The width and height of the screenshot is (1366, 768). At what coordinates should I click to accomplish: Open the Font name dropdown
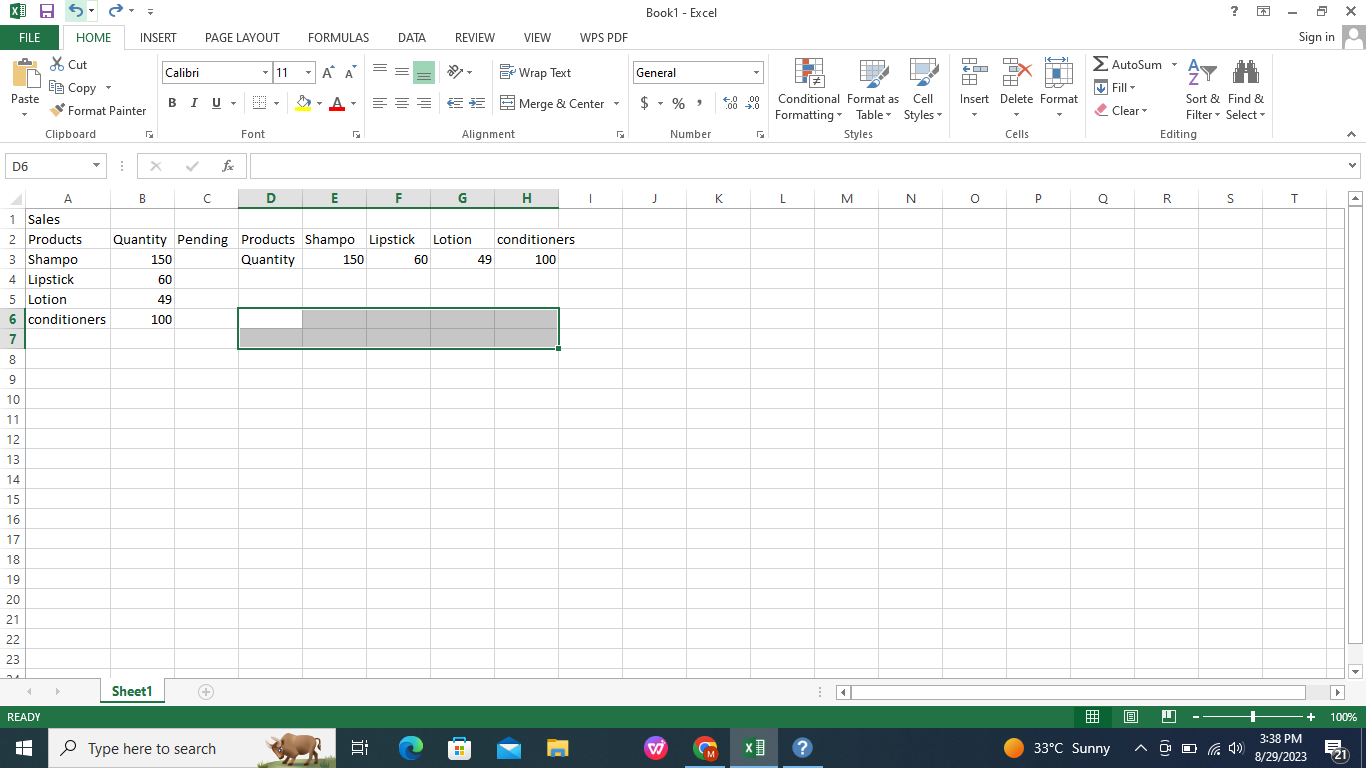click(264, 72)
